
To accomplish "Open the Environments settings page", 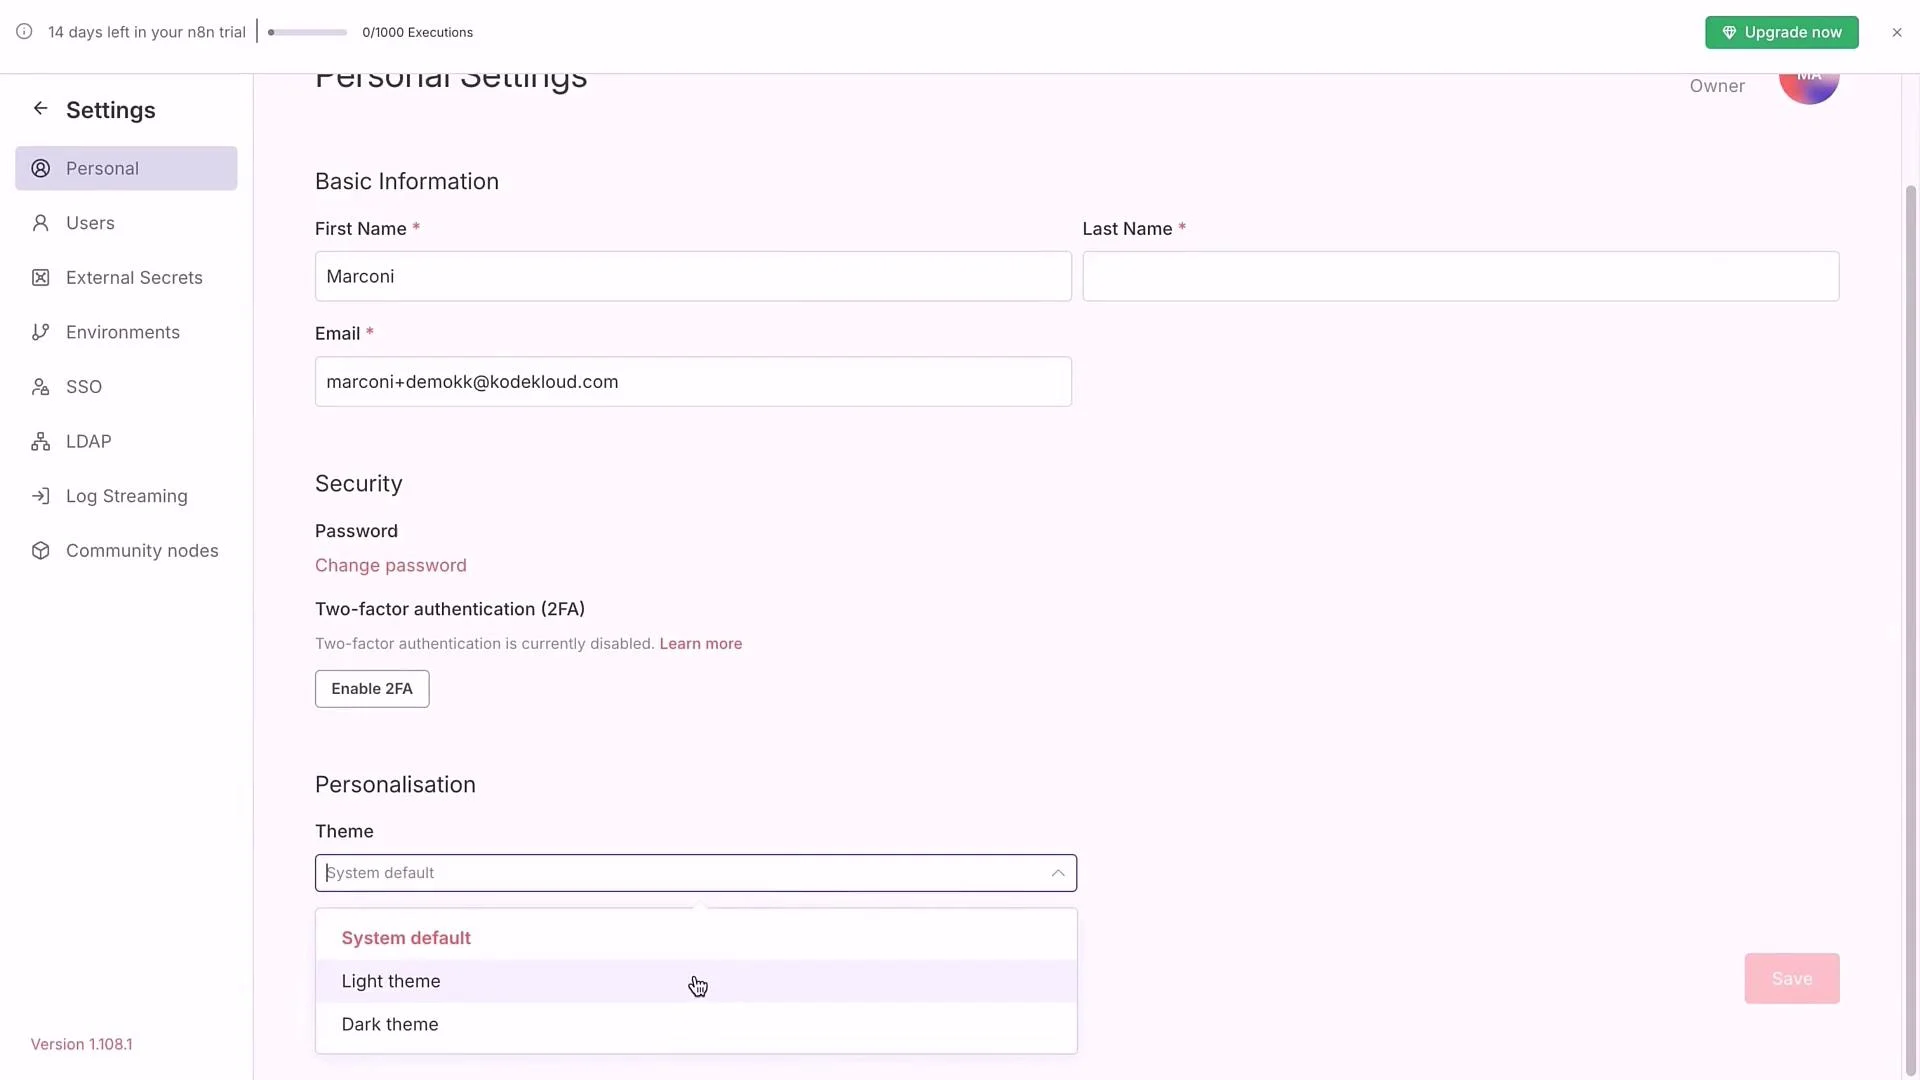I will point(126,332).
